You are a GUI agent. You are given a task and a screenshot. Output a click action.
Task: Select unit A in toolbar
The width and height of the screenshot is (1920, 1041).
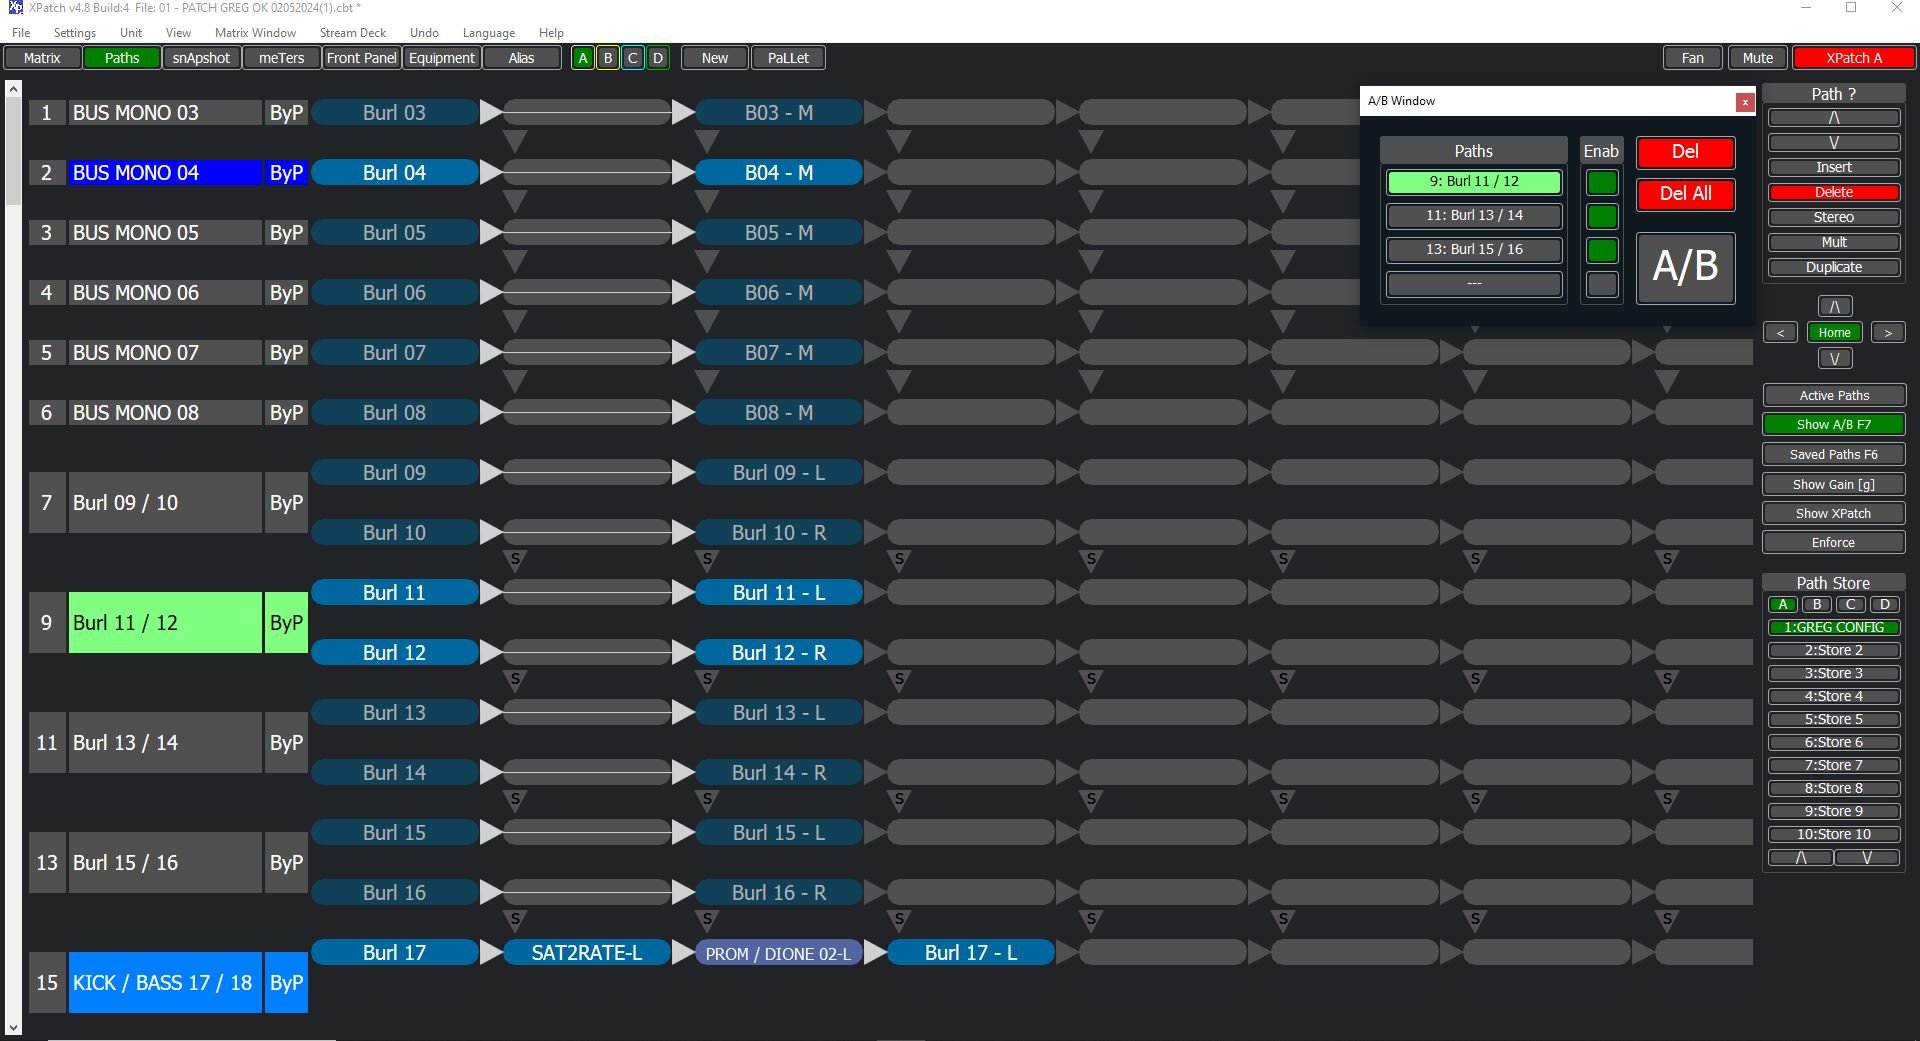click(583, 58)
